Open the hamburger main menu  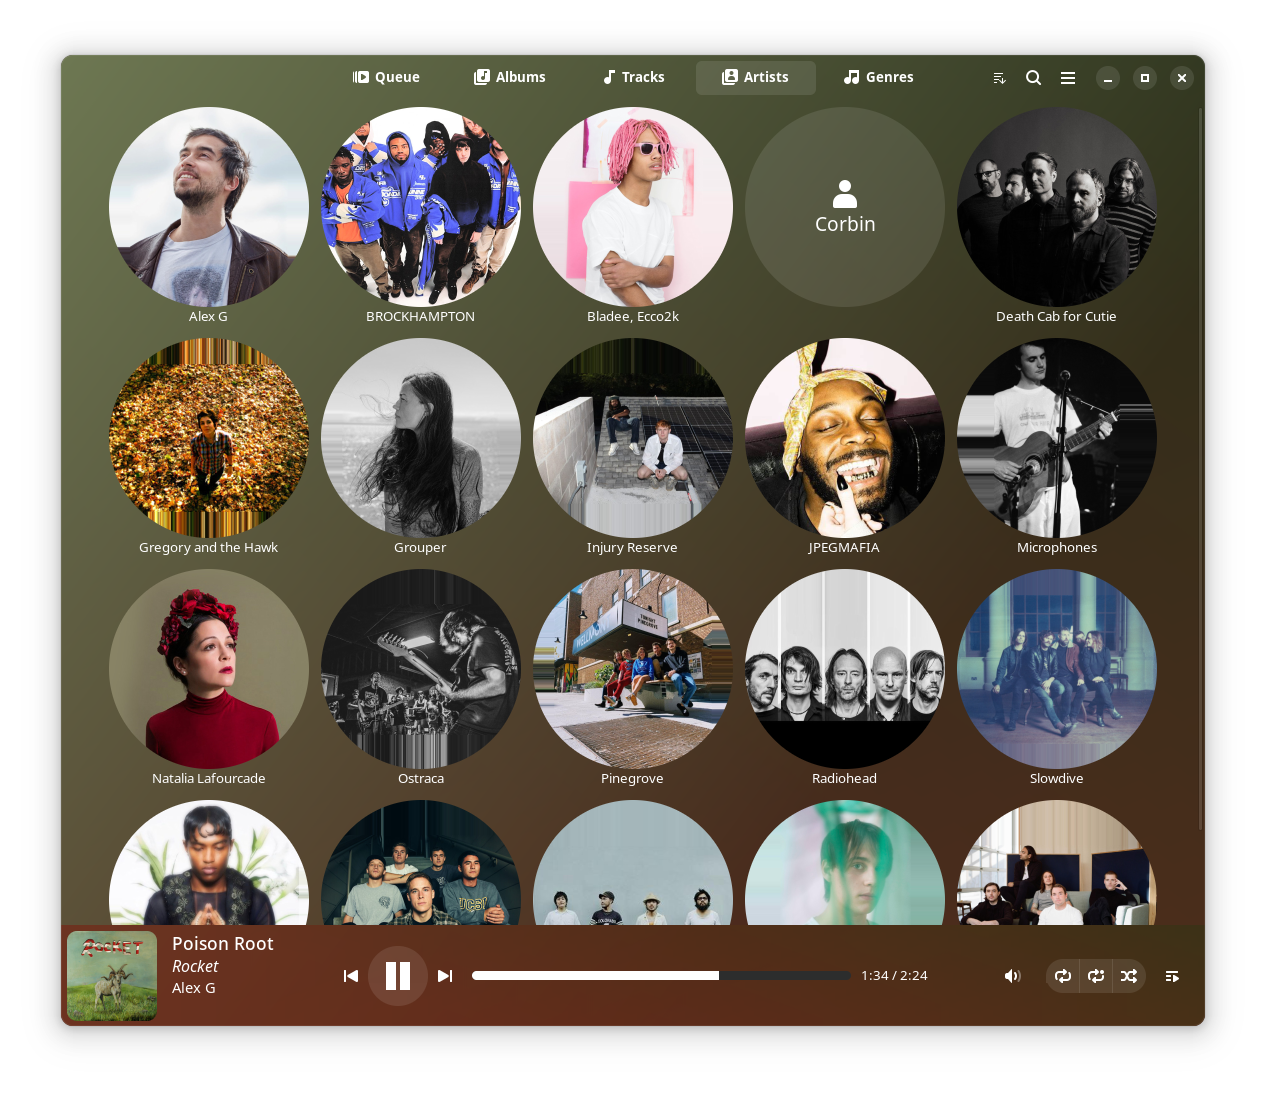[1068, 78]
